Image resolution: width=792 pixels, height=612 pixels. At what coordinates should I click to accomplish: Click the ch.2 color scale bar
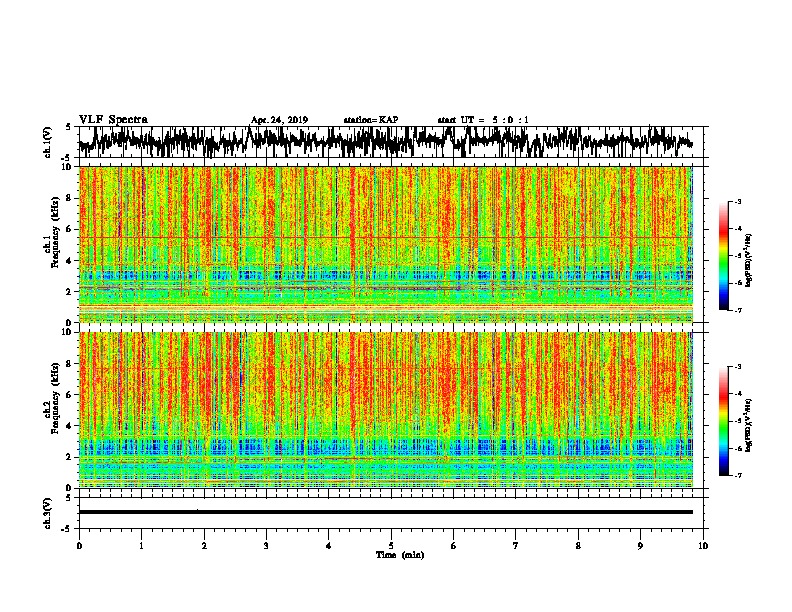pyautogui.click(x=724, y=421)
